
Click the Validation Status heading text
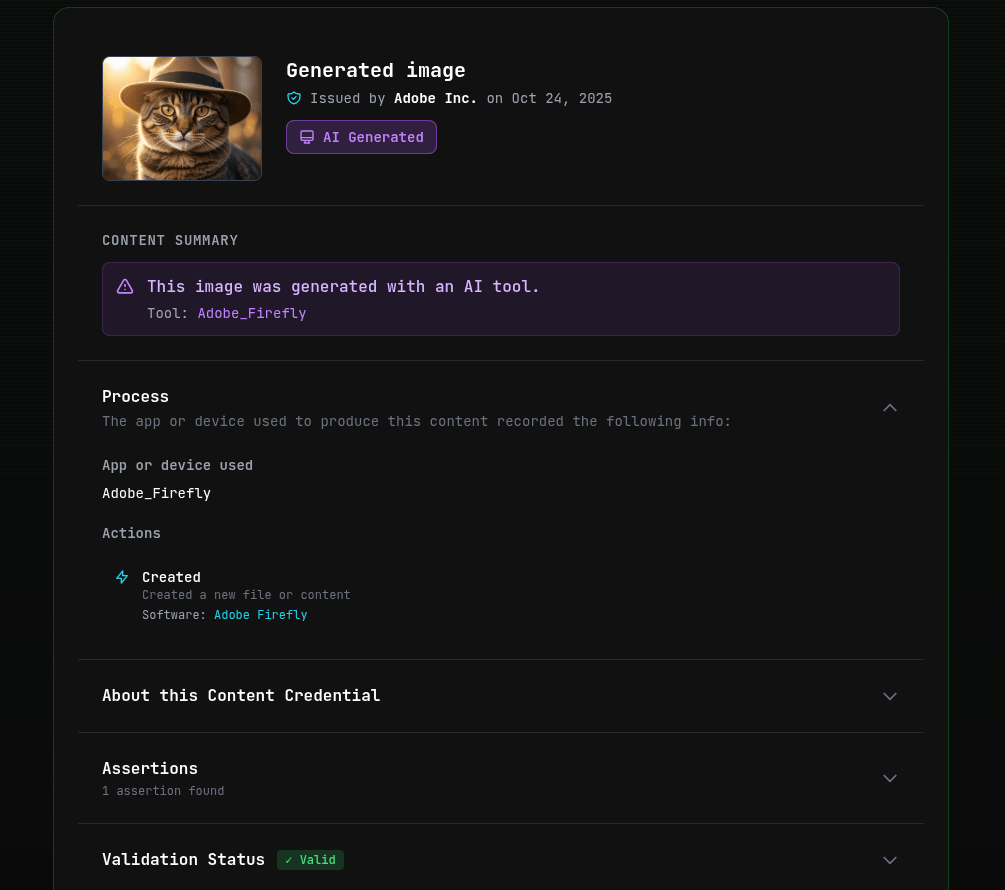click(183, 859)
